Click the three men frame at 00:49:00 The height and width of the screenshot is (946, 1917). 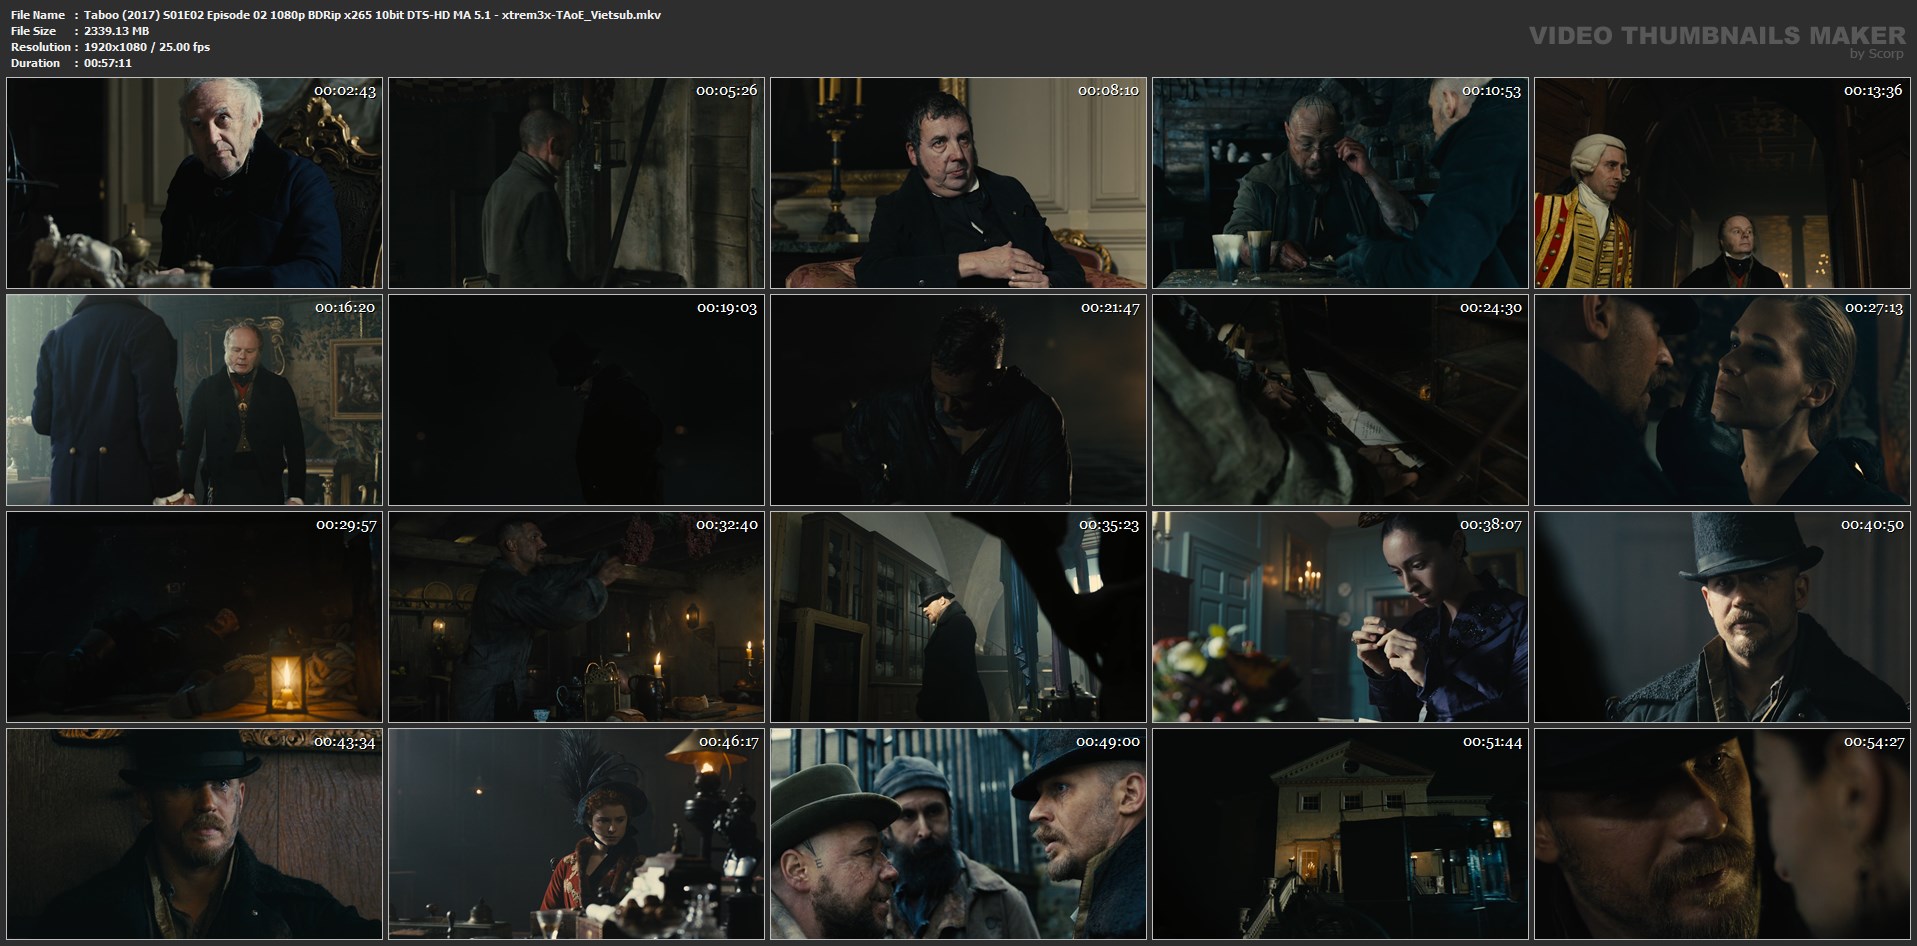point(958,834)
